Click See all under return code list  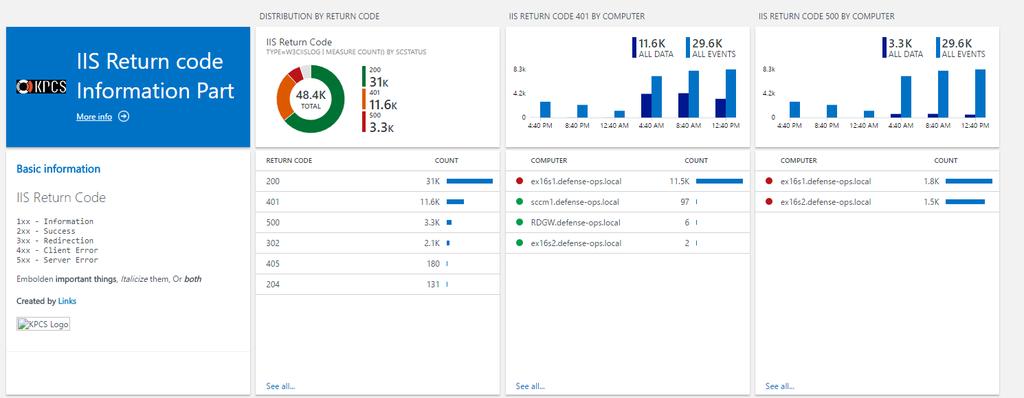[x=280, y=386]
